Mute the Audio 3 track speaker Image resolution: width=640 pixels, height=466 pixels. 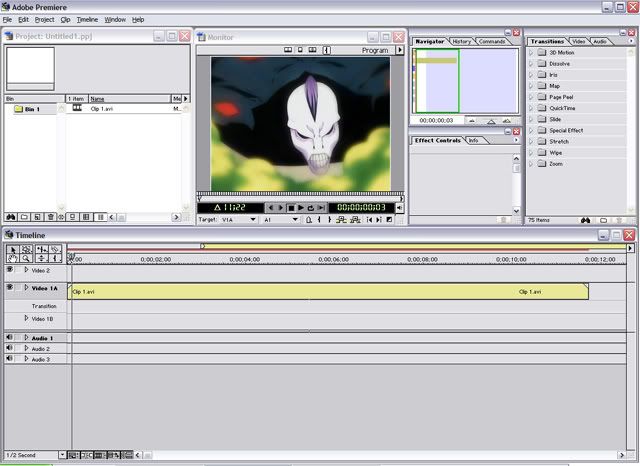(x=9, y=359)
